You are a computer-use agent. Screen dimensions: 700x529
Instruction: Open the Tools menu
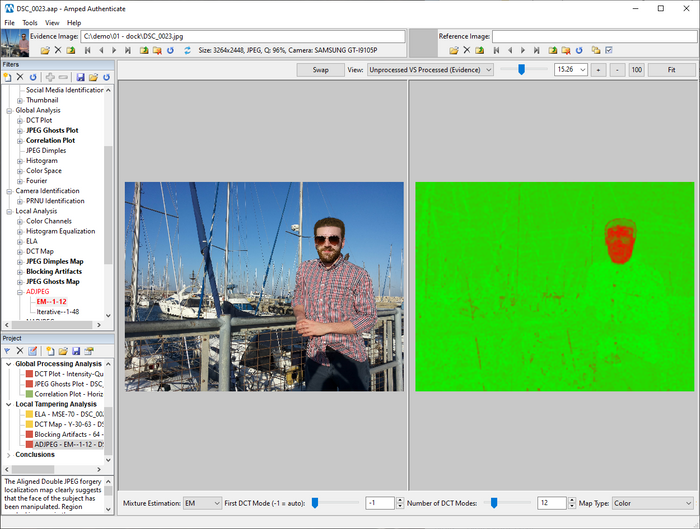pos(30,23)
